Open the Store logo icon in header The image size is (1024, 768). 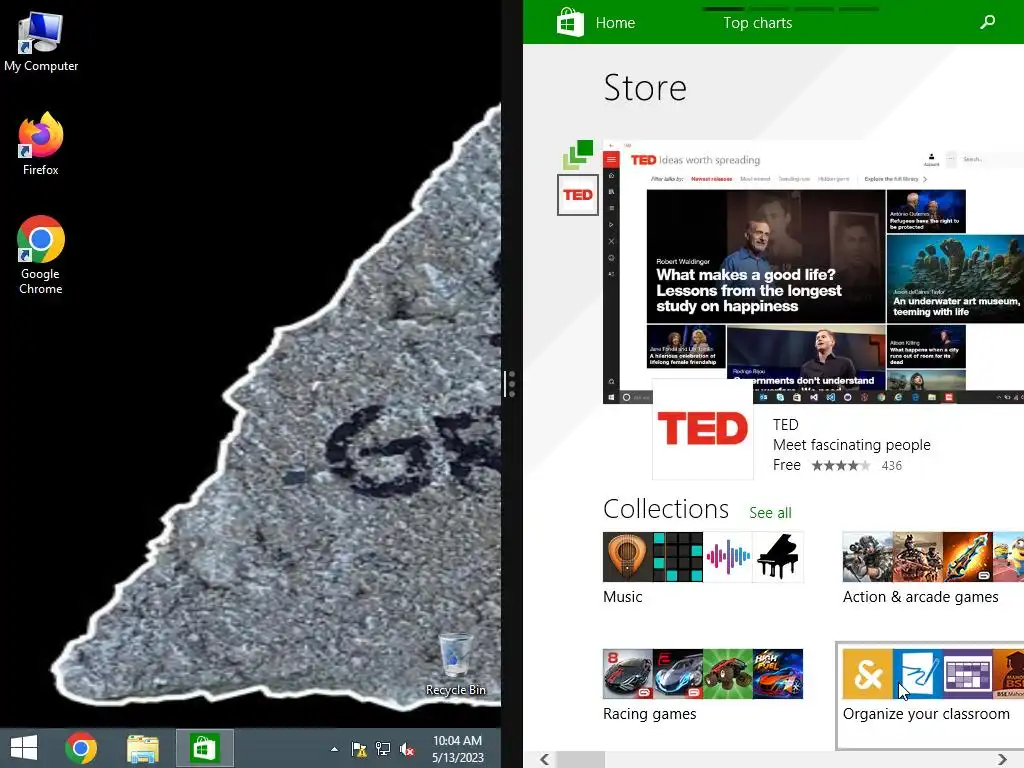coord(570,22)
